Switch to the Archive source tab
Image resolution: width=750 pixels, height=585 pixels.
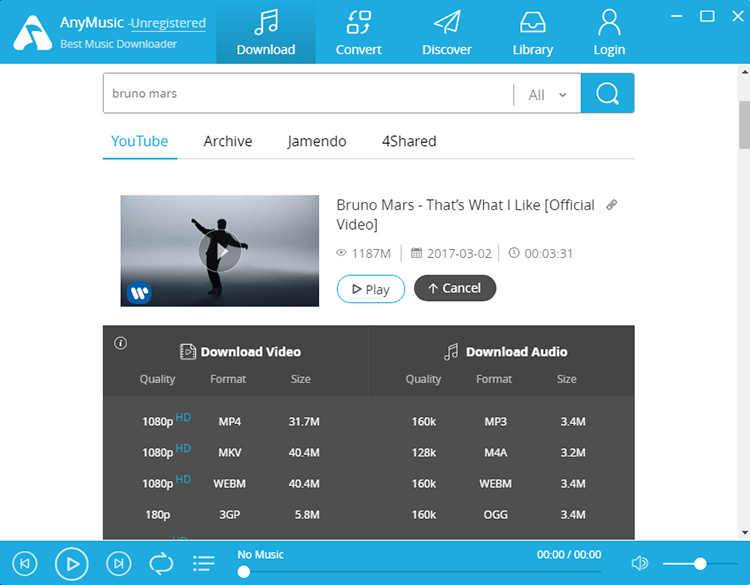click(x=228, y=141)
